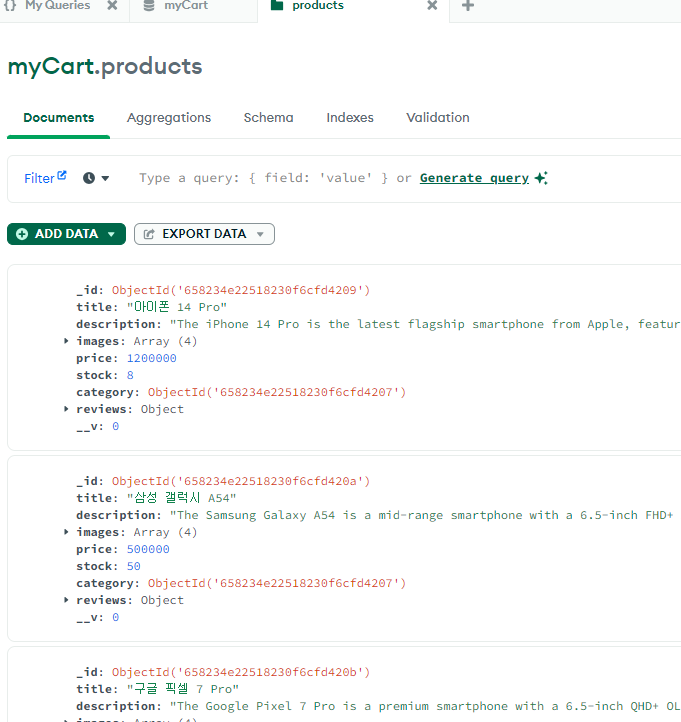
Task: Select the _id ending in cfd420b
Action: pos(241,672)
